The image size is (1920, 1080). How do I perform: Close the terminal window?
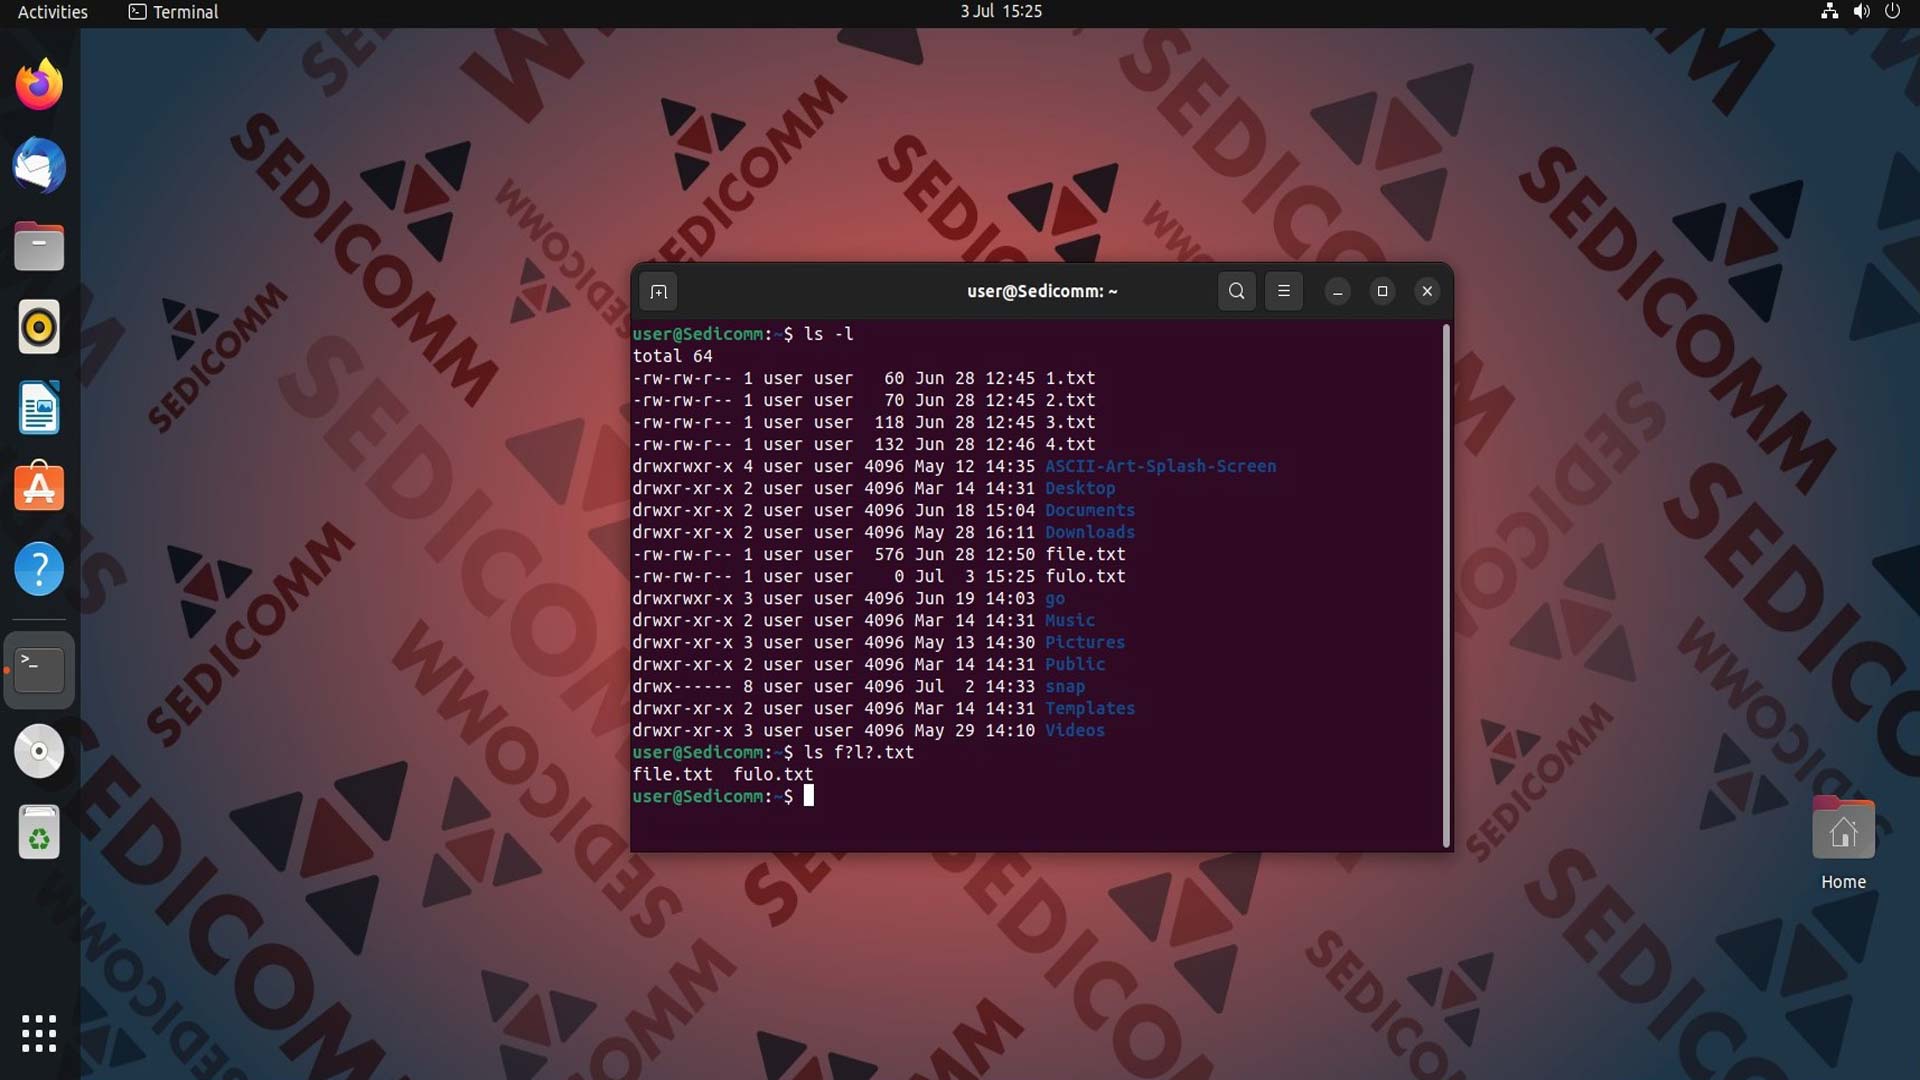[x=1427, y=291]
